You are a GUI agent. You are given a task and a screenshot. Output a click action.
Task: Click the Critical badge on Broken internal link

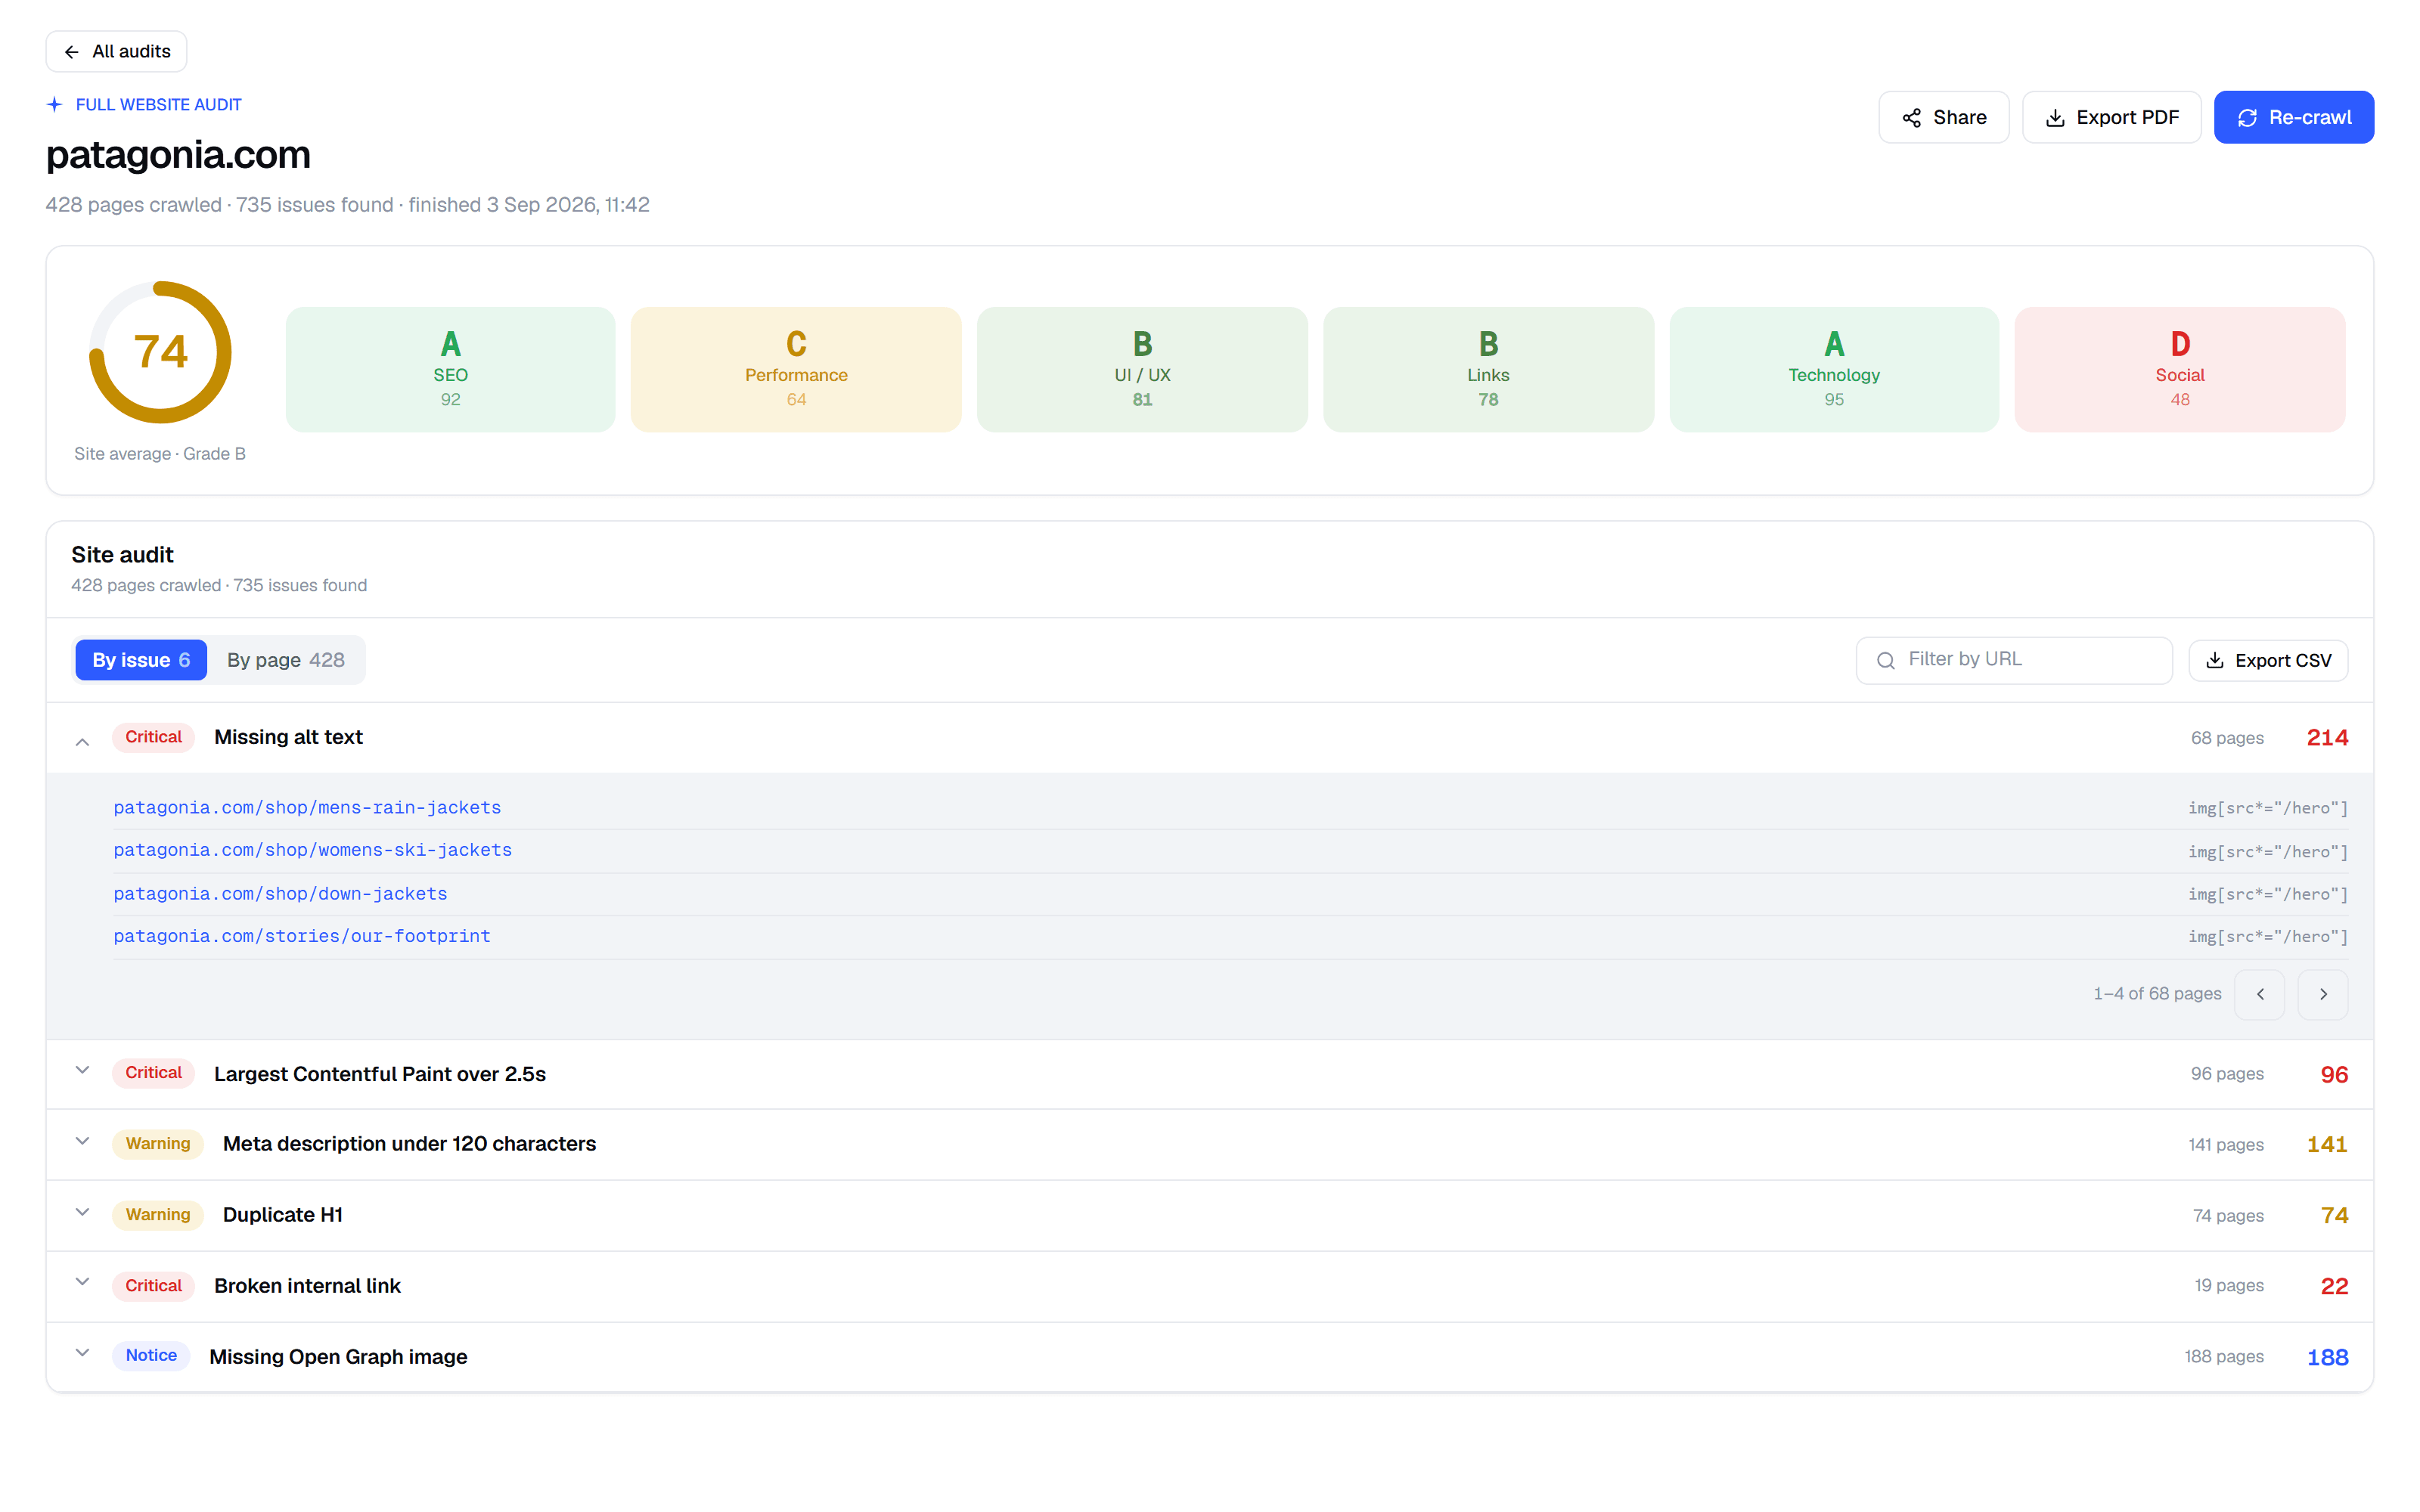click(x=153, y=1286)
